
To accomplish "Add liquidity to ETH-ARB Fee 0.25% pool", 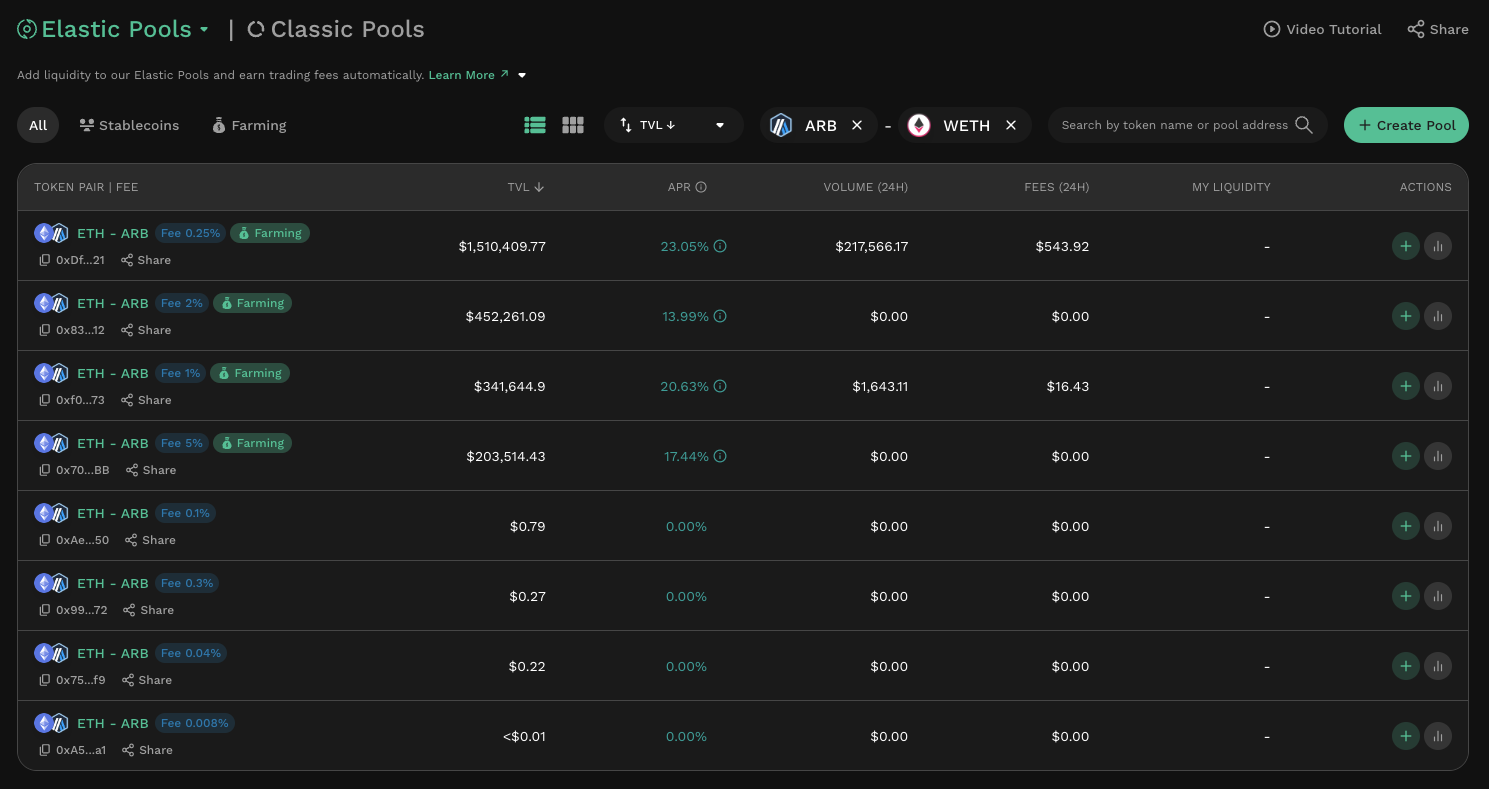I will point(1405,246).
